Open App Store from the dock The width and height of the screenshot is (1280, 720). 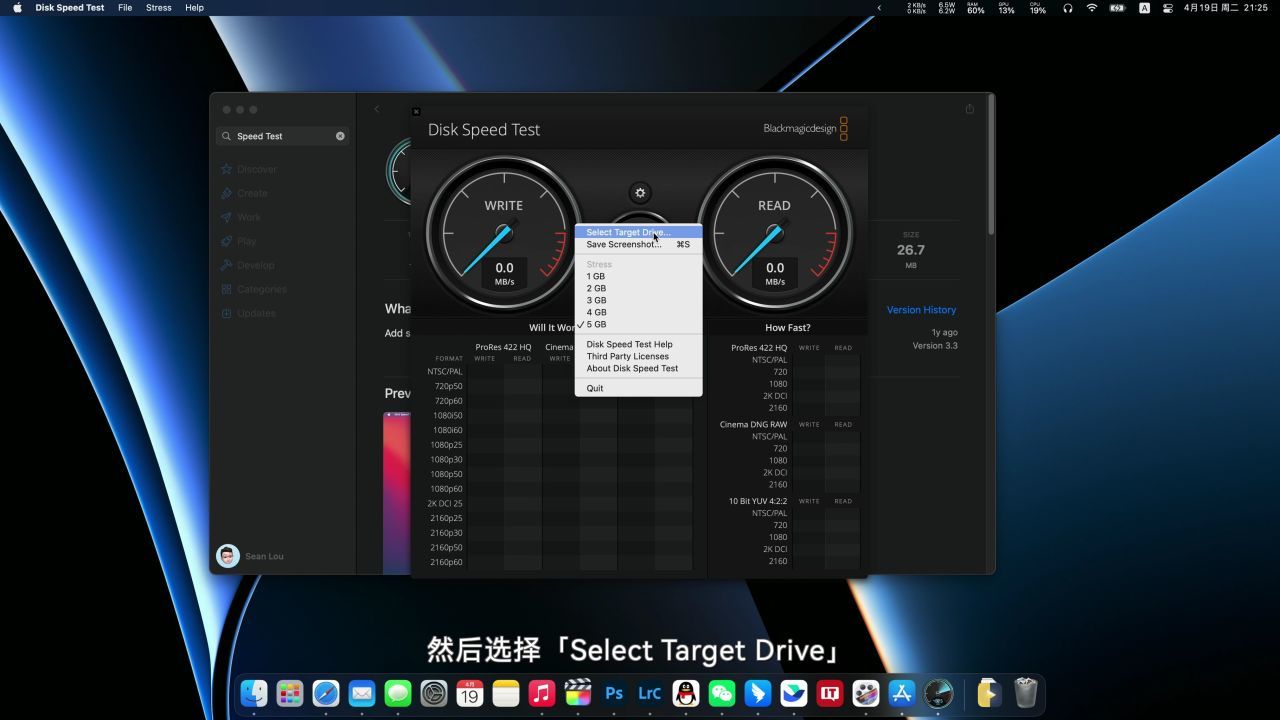coord(902,693)
